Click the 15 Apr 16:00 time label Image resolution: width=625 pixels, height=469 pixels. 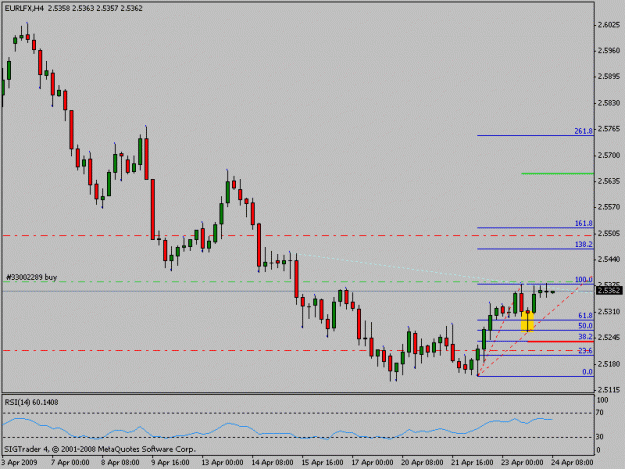pyautogui.click(x=322, y=462)
